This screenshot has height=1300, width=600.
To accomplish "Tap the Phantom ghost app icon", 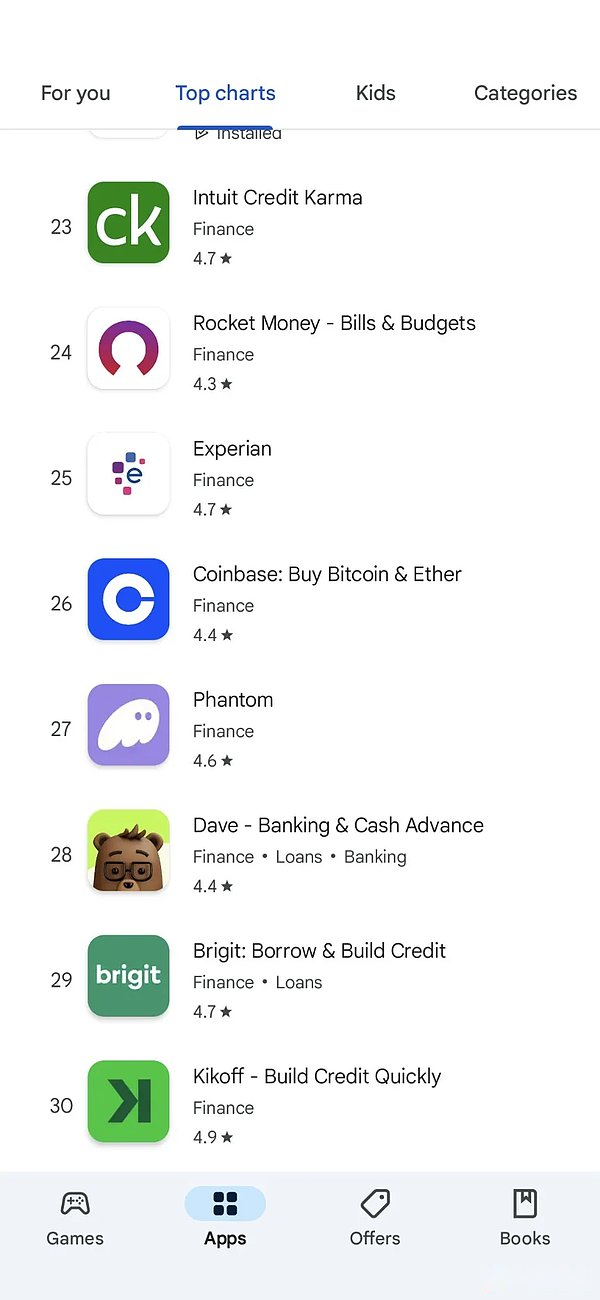I will pyautogui.click(x=128, y=725).
